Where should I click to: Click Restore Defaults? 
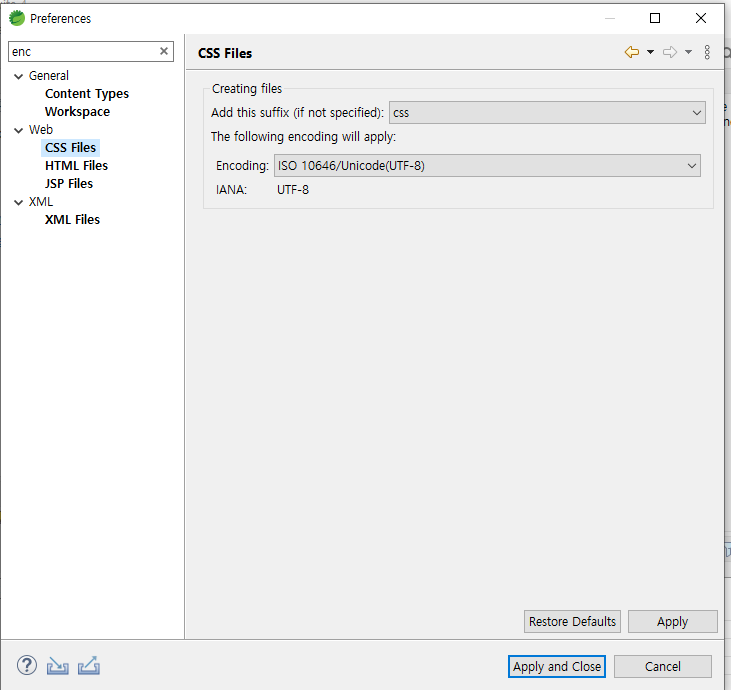[x=572, y=621]
